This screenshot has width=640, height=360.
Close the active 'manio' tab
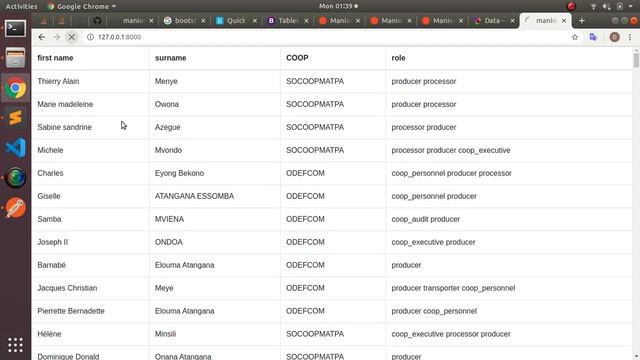(x=564, y=20)
